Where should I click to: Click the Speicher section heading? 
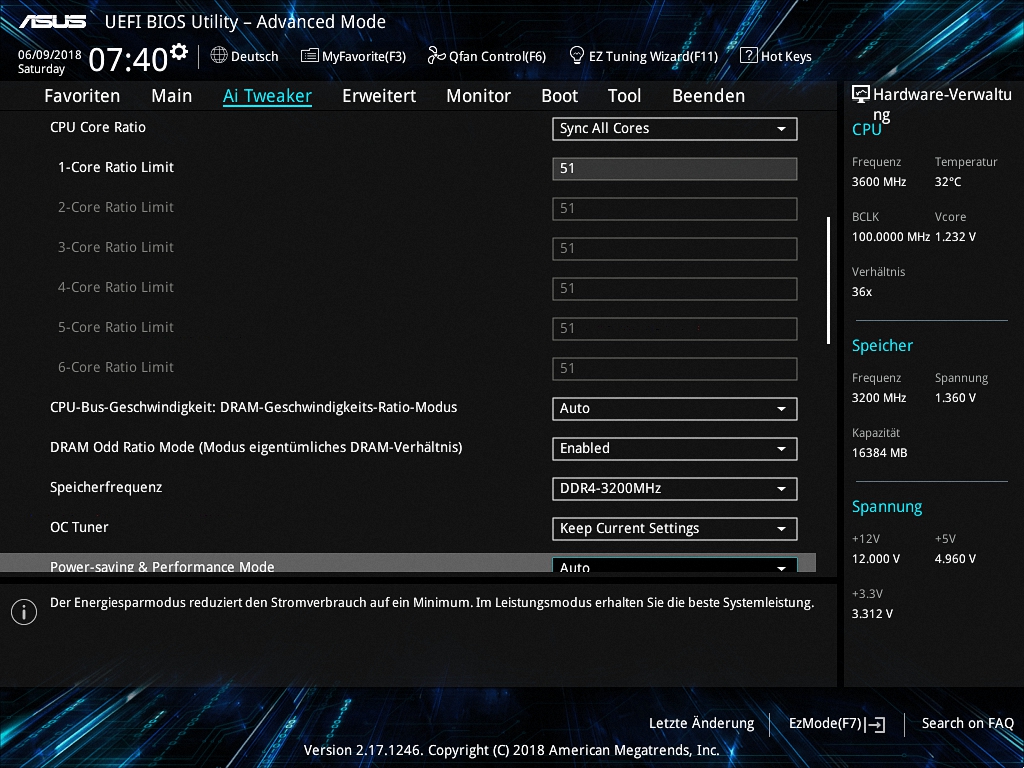(882, 346)
